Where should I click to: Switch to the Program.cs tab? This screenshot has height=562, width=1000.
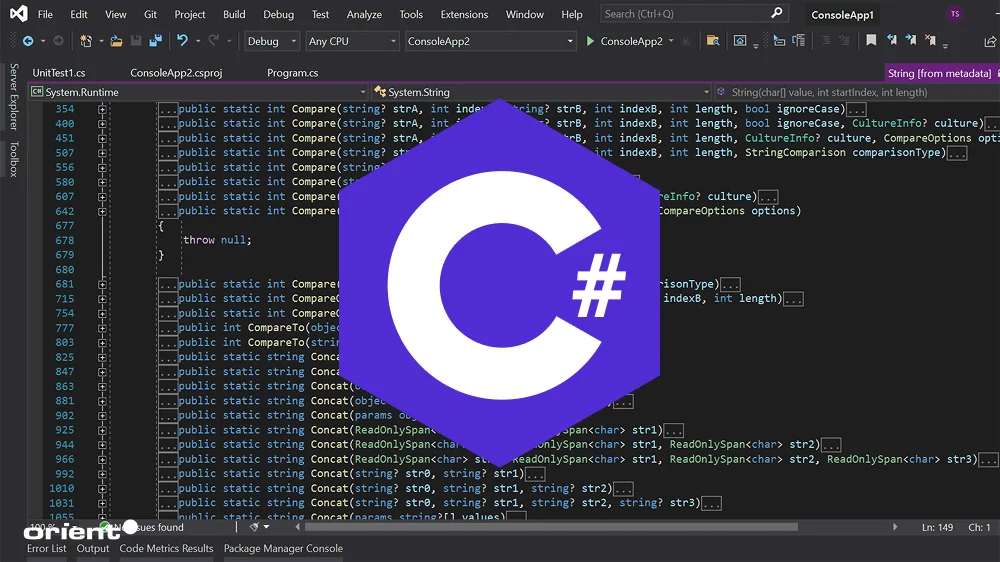click(292, 73)
